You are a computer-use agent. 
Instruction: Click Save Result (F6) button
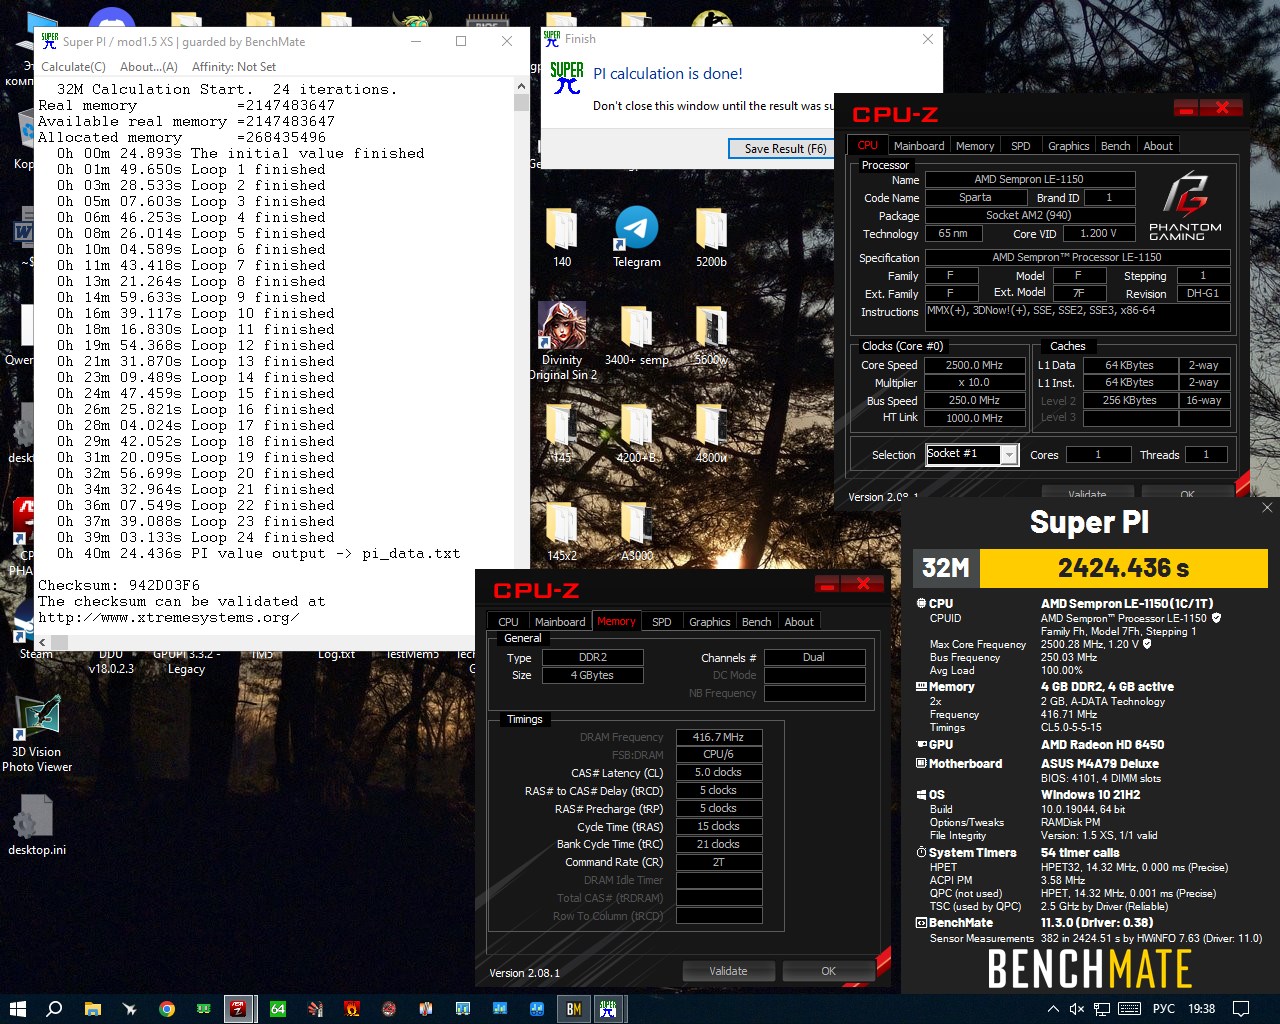point(785,148)
